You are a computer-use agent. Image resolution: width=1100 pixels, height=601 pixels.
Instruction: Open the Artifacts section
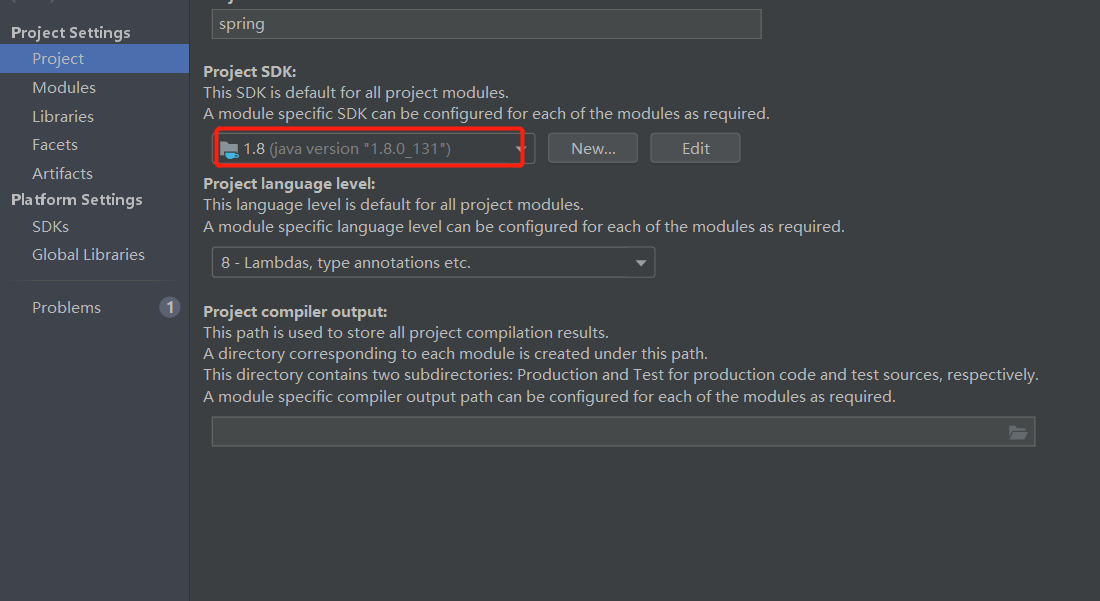(62, 173)
